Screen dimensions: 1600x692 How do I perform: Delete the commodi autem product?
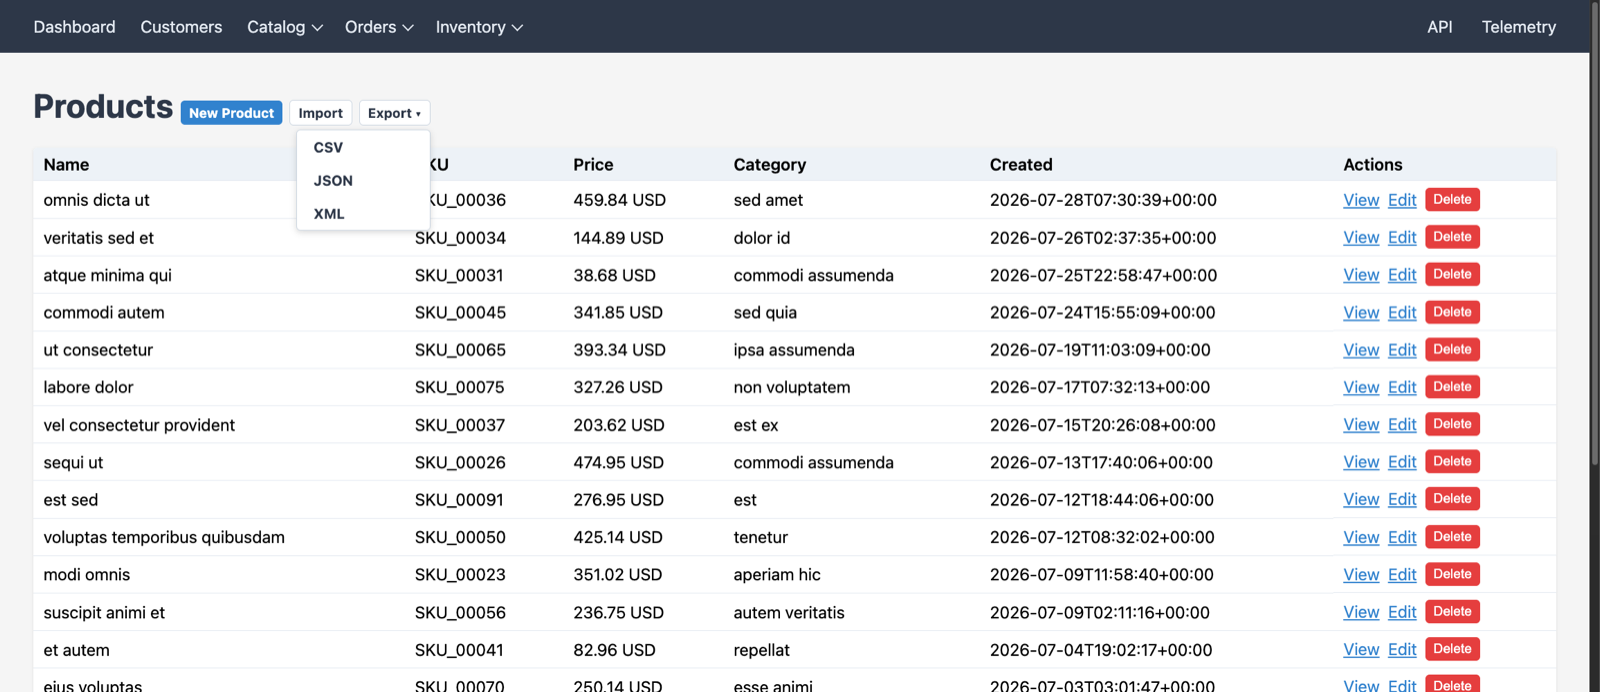pos(1452,312)
